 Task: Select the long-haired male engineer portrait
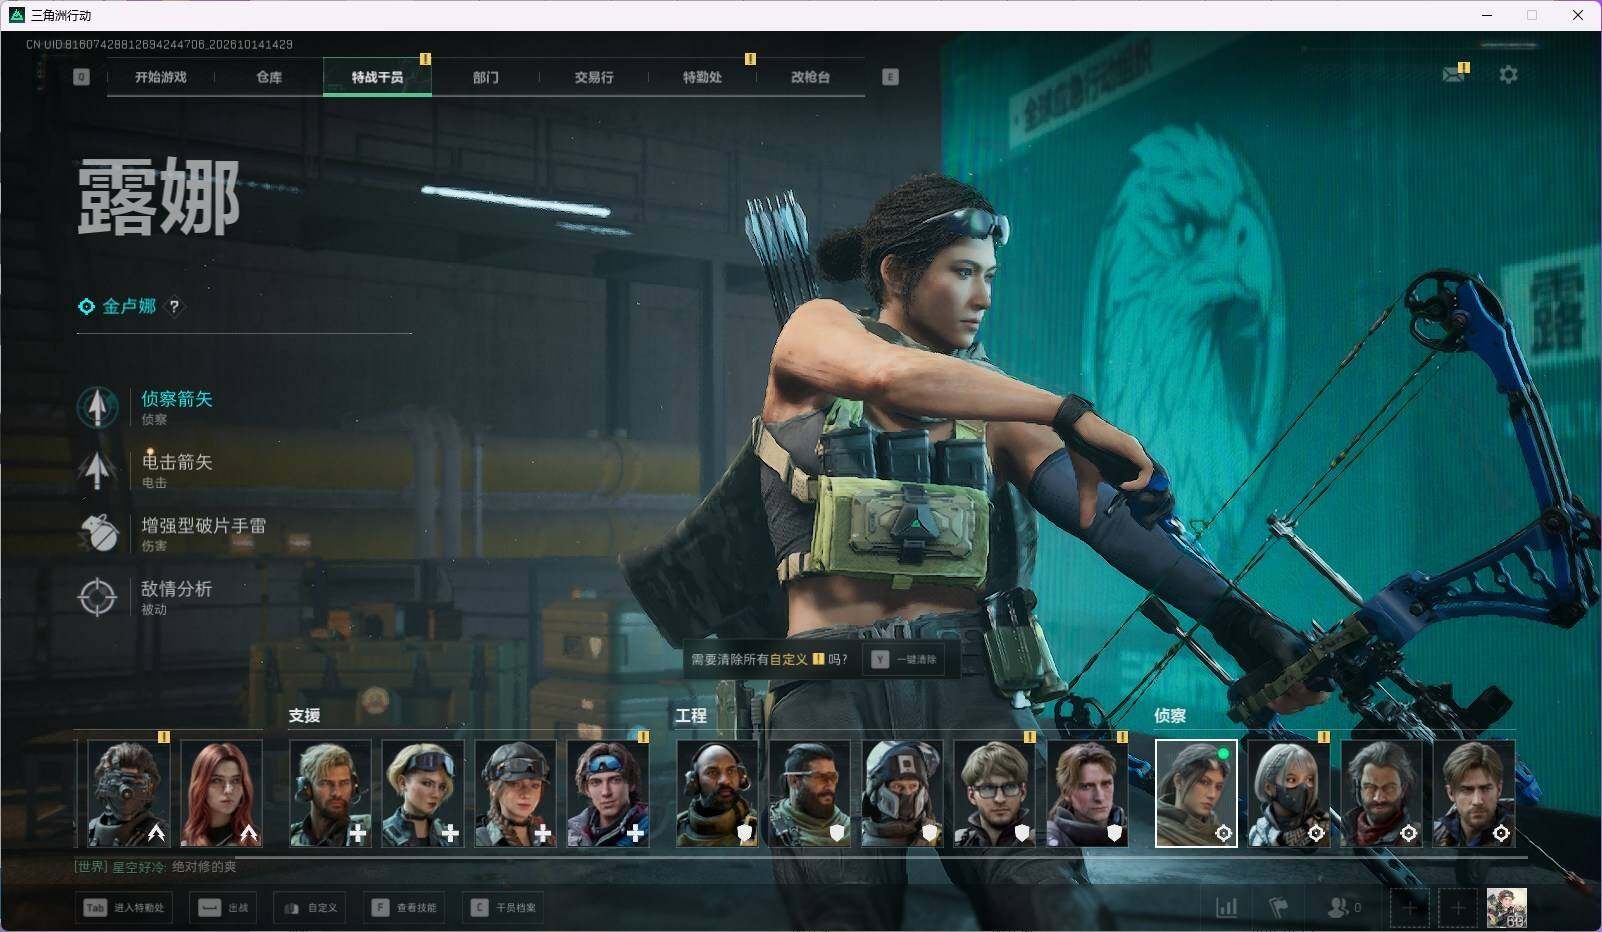pyautogui.click(x=1088, y=794)
